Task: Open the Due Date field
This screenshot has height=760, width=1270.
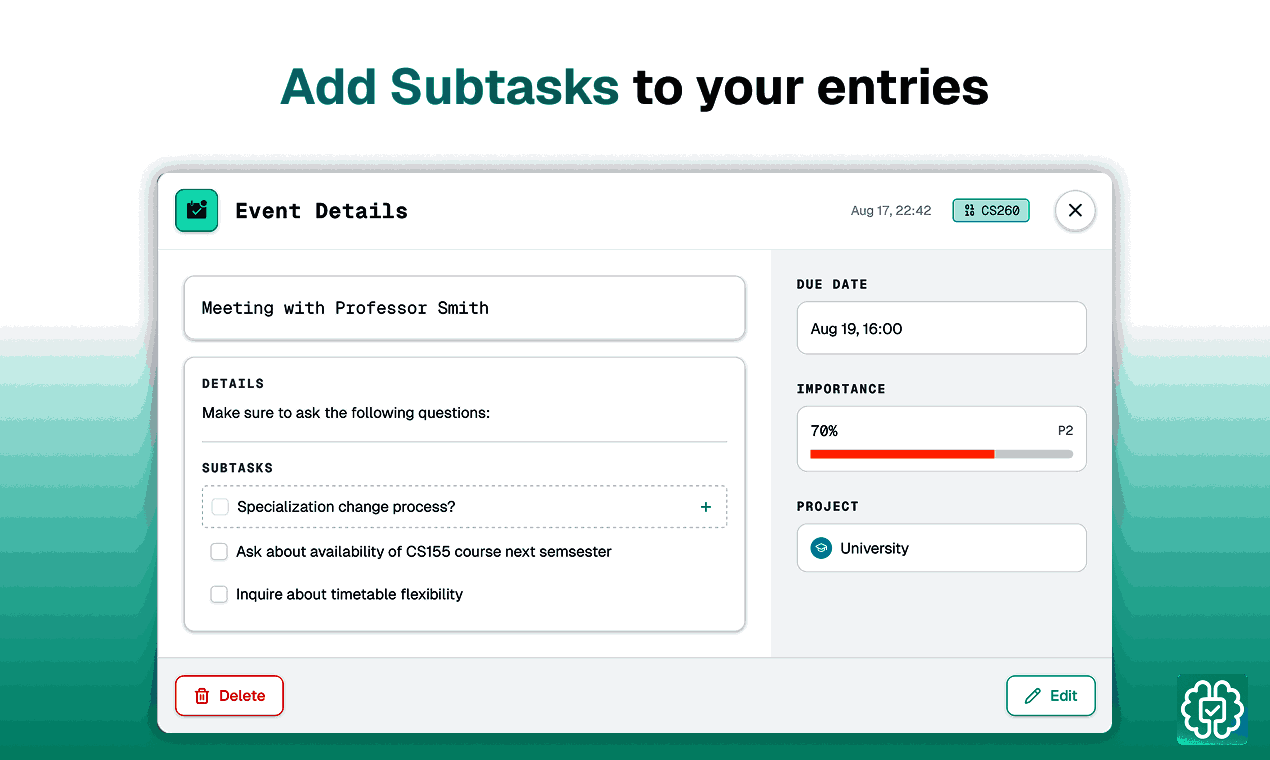Action: click(941, 328)
